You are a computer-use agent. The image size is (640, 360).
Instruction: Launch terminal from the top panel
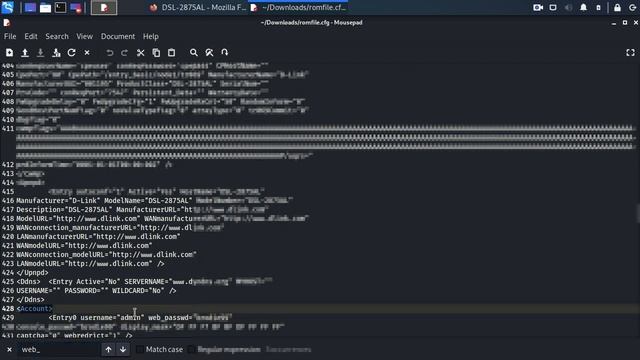coord(60,7)
